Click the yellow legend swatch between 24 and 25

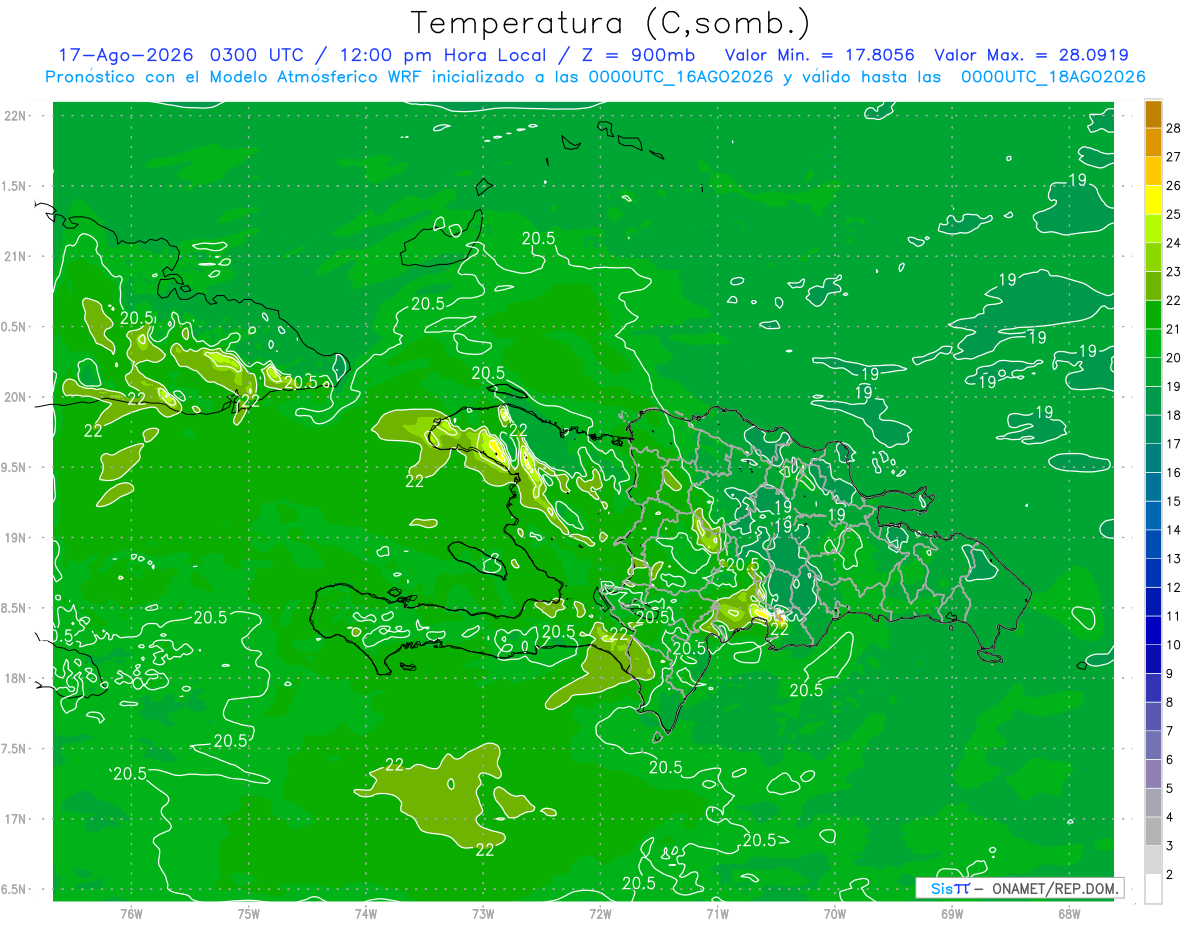1153,229
